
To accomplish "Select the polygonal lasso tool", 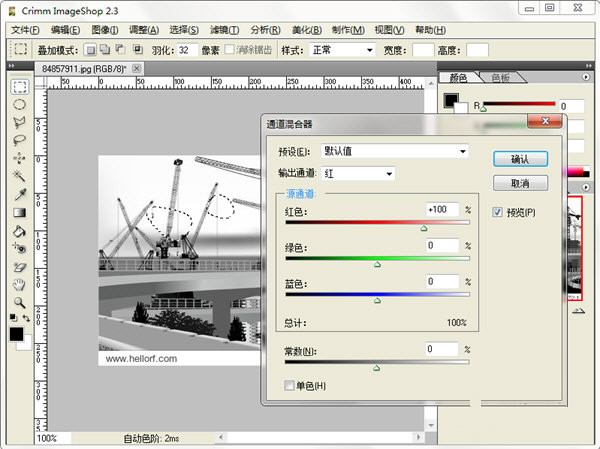I will [x=20, y=122].
